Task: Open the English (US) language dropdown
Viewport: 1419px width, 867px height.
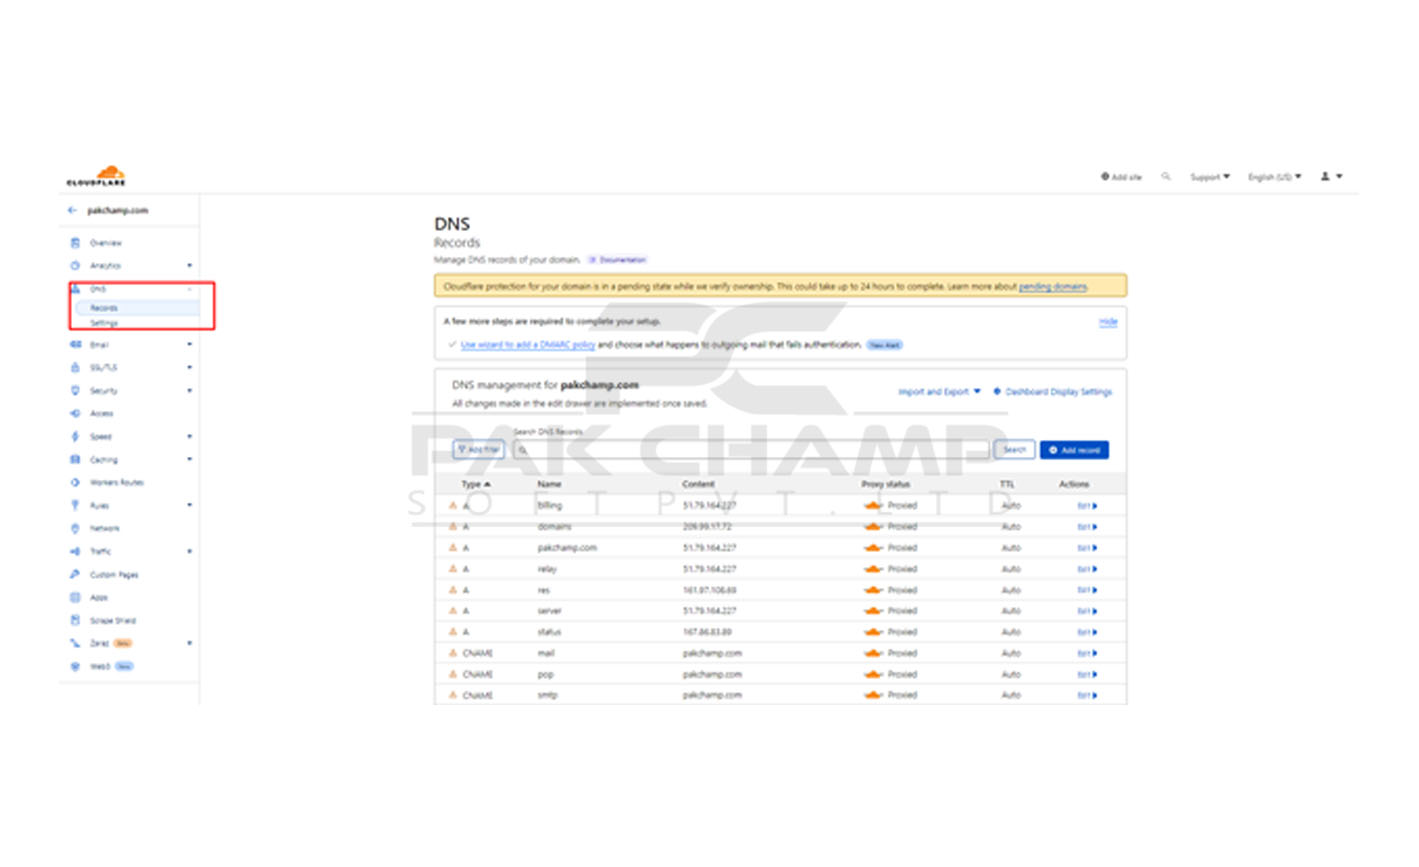Action: point(1275,177)
